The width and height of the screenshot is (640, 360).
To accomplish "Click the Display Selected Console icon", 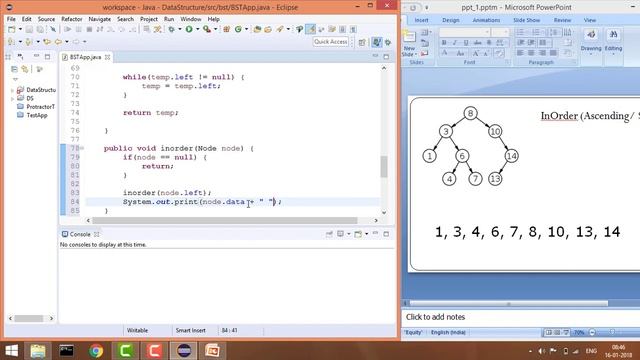I will click(340, 234).
